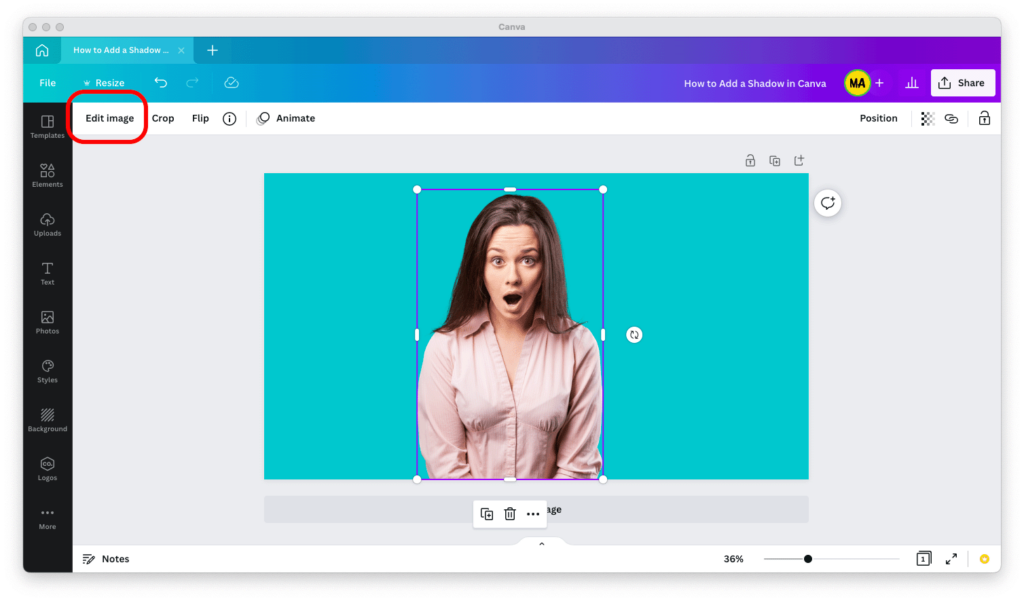Expand the pages panel with the up chevron
Viewport: 1024px width, 601px height.
pyautogui.click(x=541, y=544)
